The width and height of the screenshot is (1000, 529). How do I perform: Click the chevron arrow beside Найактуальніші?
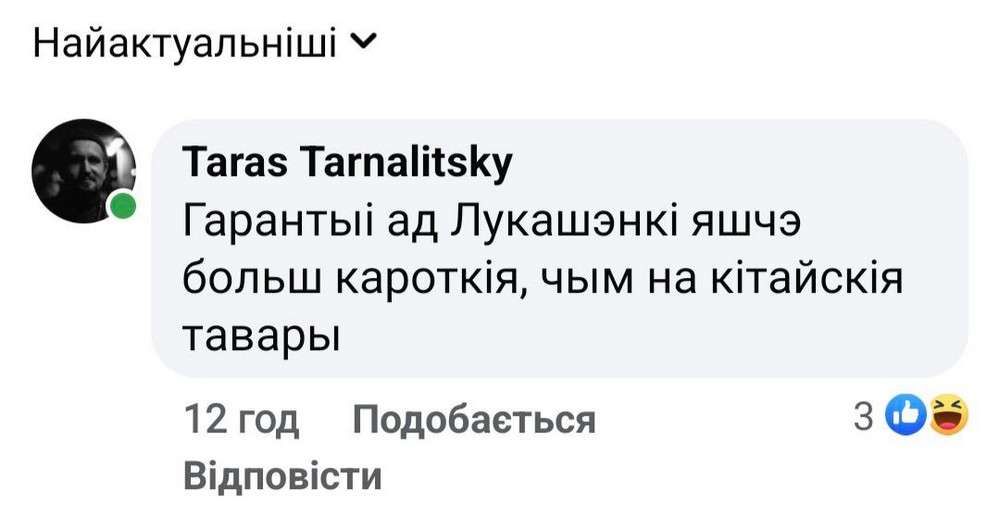point(367,44)
